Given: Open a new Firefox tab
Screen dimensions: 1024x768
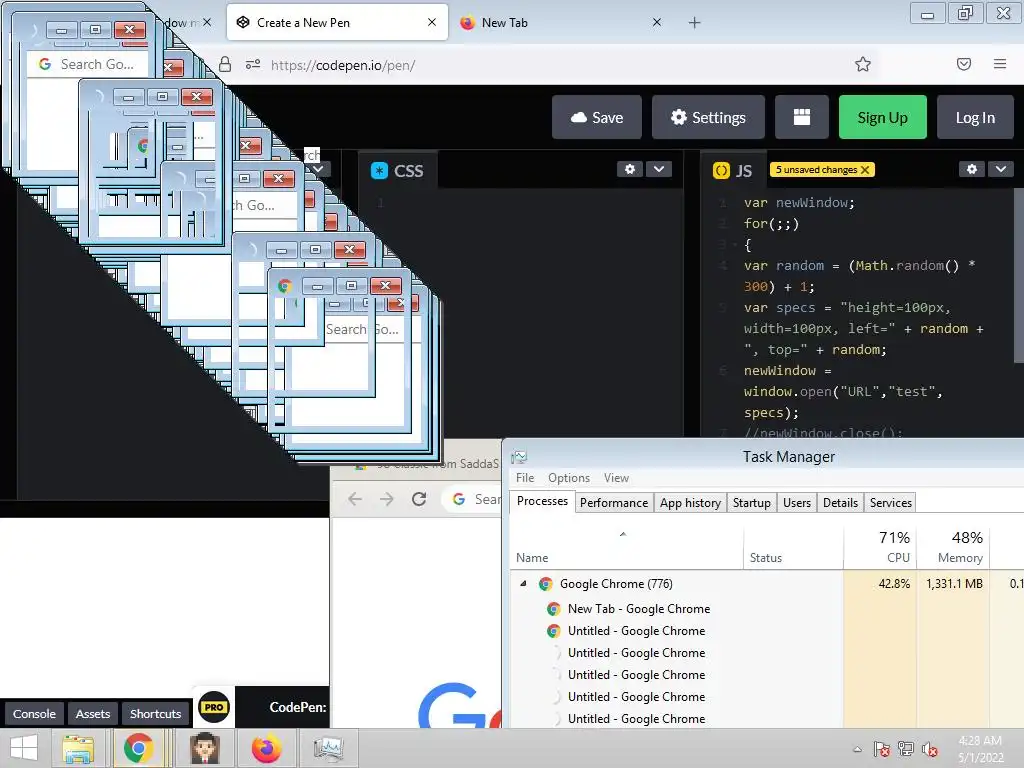Looking at the screenshot, I should (694, 23).
